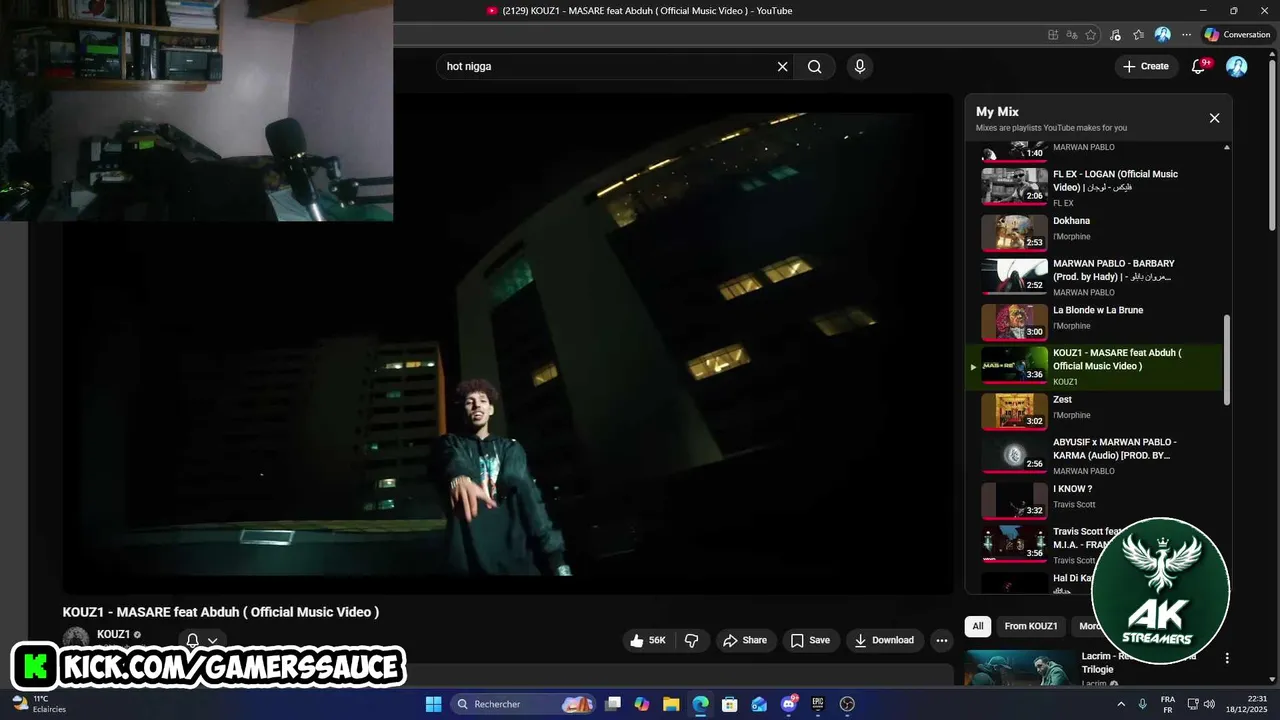
Task: Open Lacrim recommended video thumbnail
Action: tap(1019, 668)
